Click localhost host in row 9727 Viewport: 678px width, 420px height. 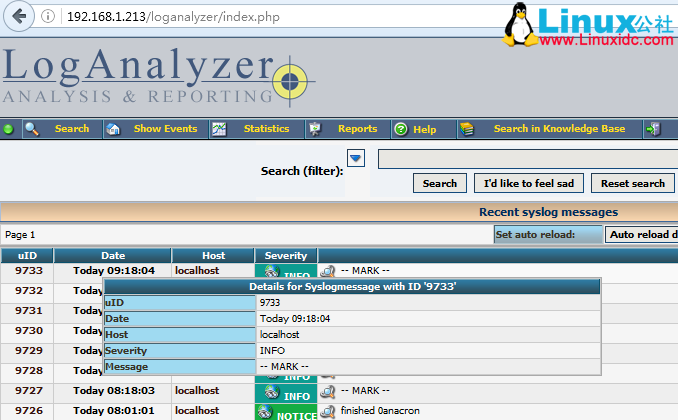197,391
